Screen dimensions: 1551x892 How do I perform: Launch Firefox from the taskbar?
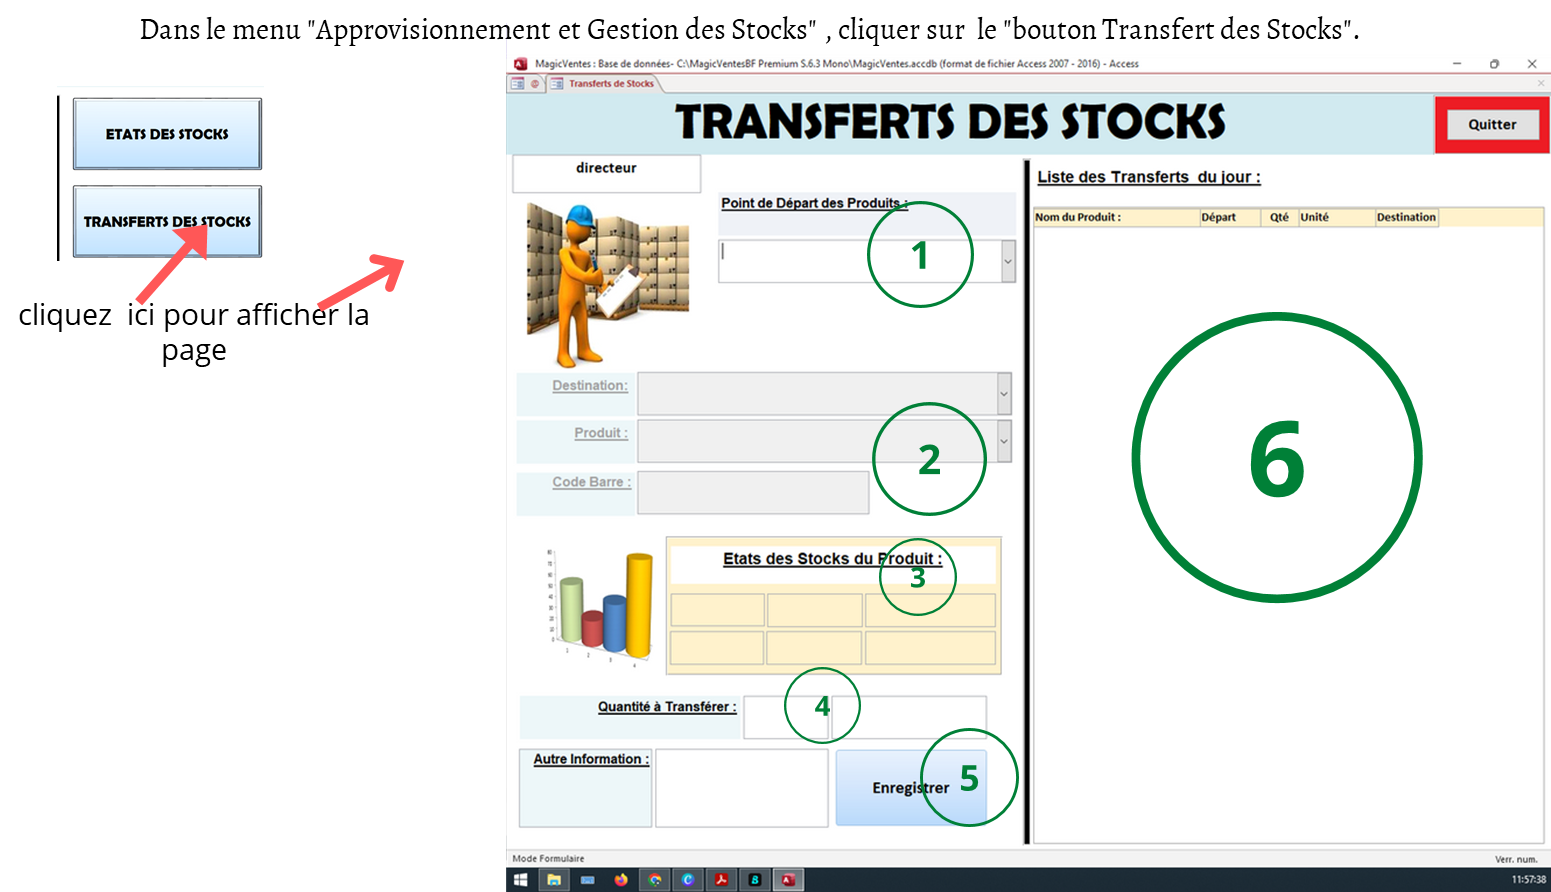[621, 880]
